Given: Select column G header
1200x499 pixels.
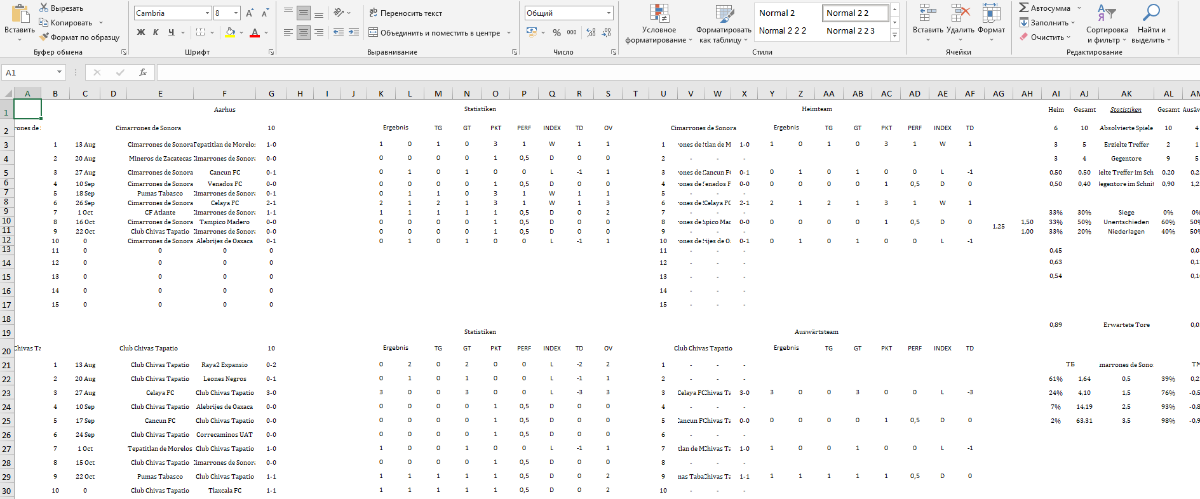Looking at the screenshot, I should 271,94.
